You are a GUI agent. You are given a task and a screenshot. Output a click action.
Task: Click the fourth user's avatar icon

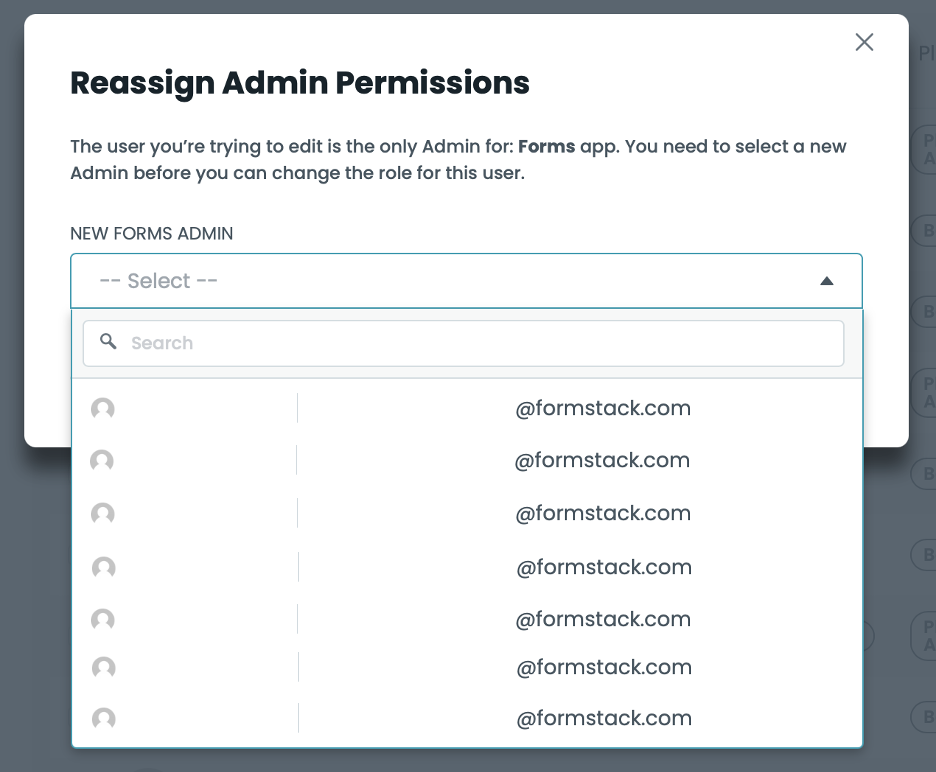coord(103,568)
